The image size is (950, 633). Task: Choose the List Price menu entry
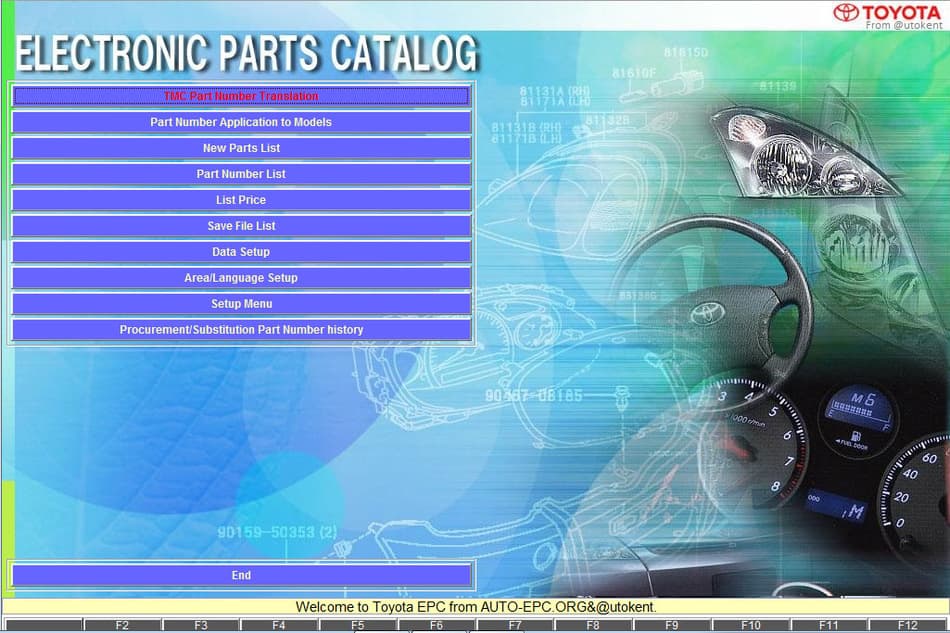(x=241, y=201)
